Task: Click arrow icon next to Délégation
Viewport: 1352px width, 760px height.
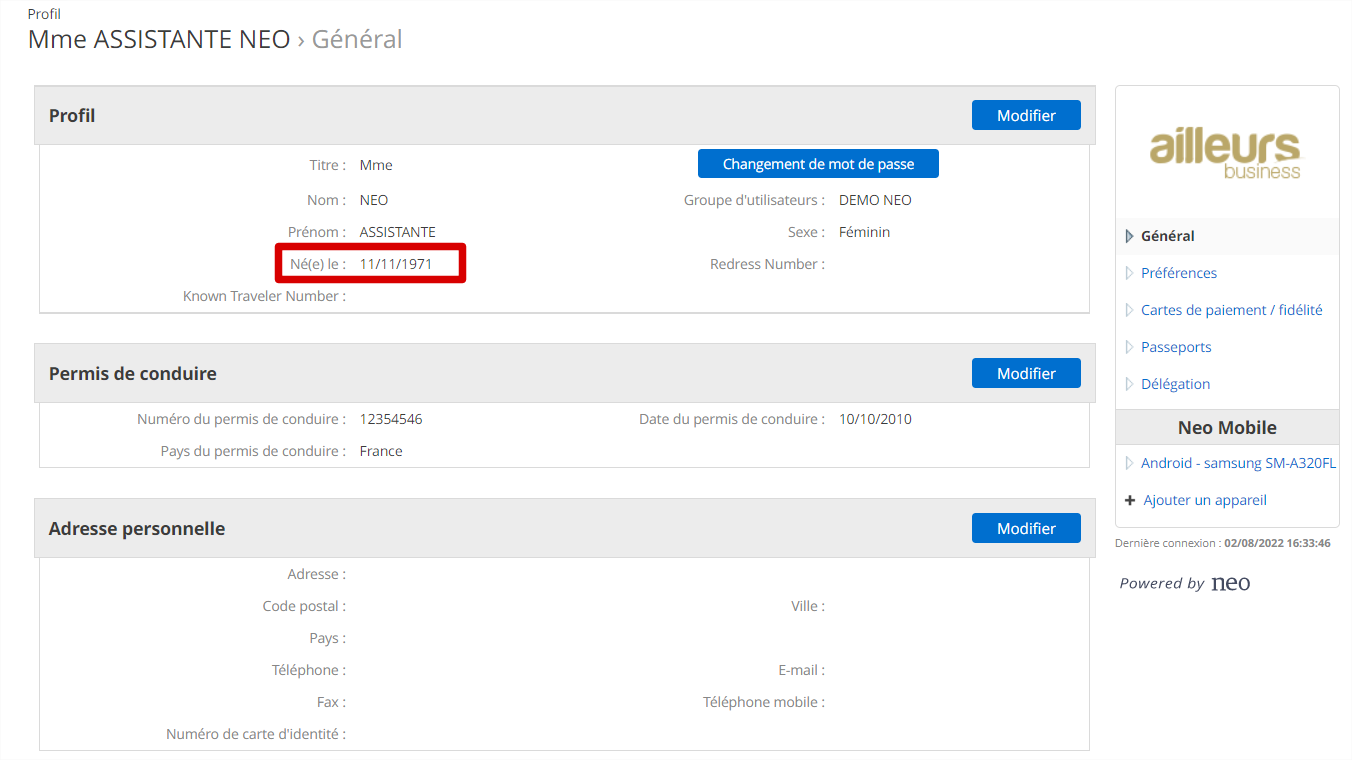Action: pyautogui.click(x=1130, y=384)
